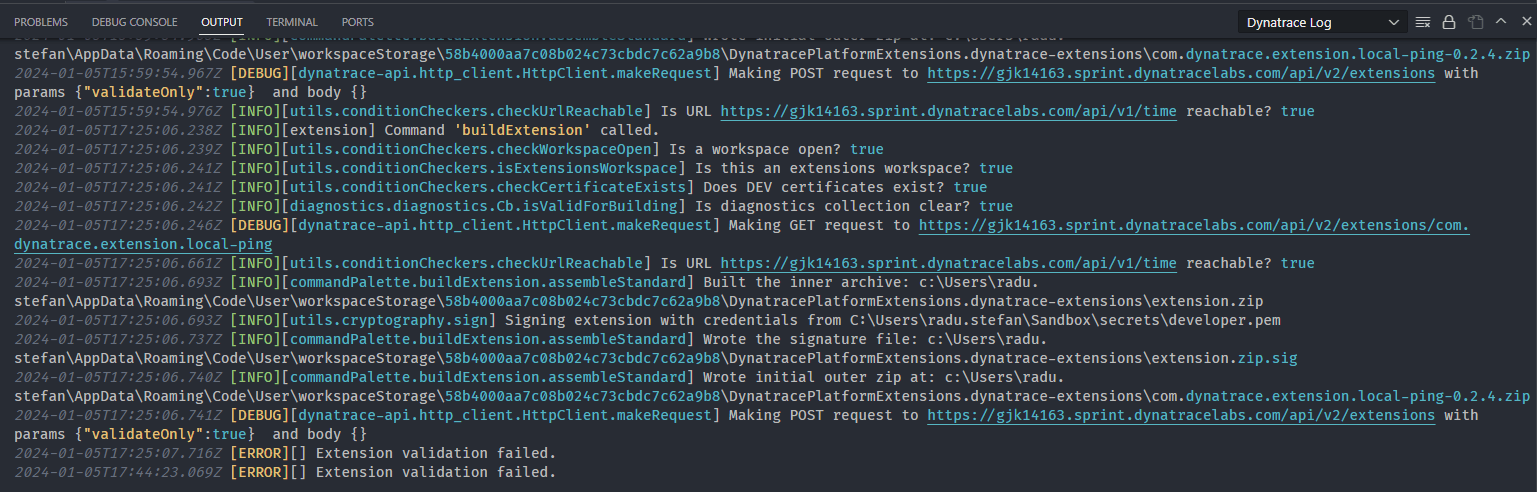The width and height of the screenshot is (1537, 492).
Task: Click the [utils.cryptography.sign] log source
Action: pos(388,320)
